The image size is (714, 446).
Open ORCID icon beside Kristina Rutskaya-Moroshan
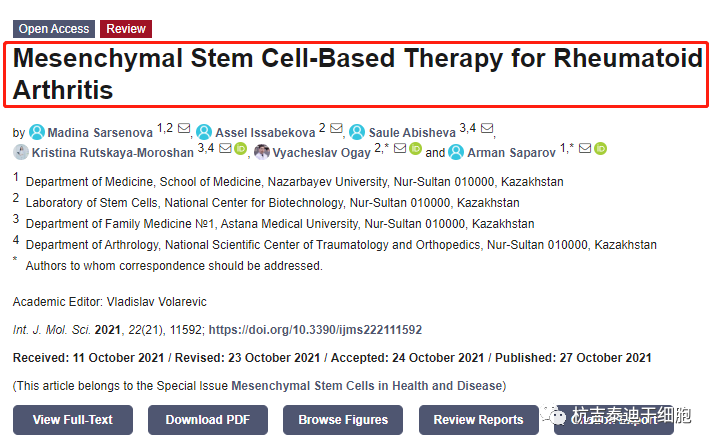[240, 150]
